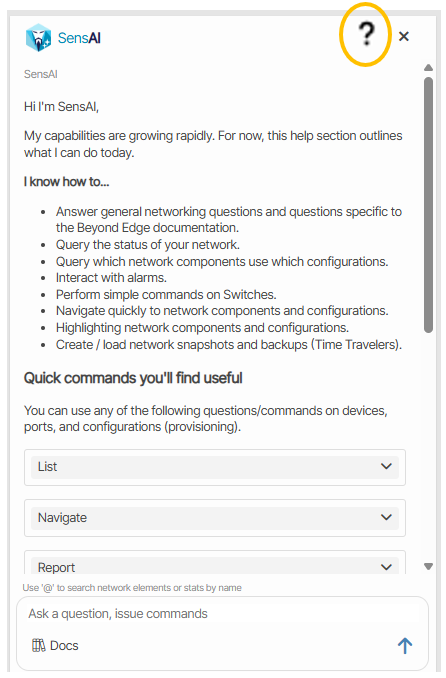
Task: Open the Report quick commands section
Action: pos(215,566)
